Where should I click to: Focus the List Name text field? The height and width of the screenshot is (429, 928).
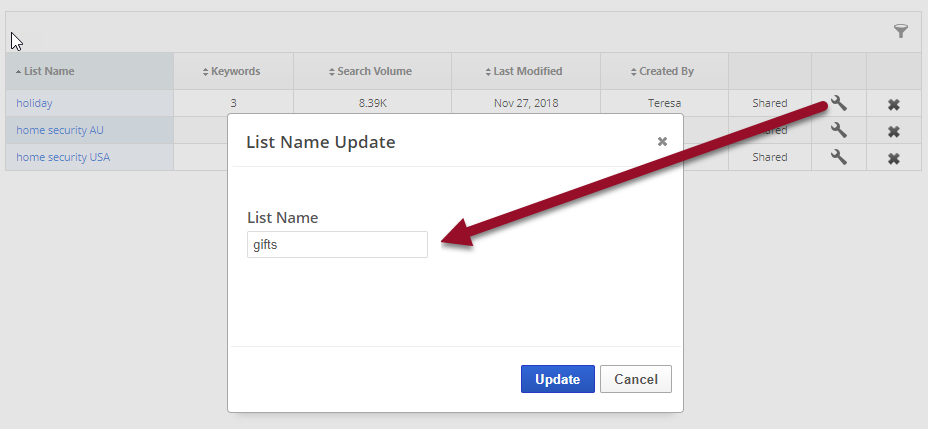click(x=337, y=245)
